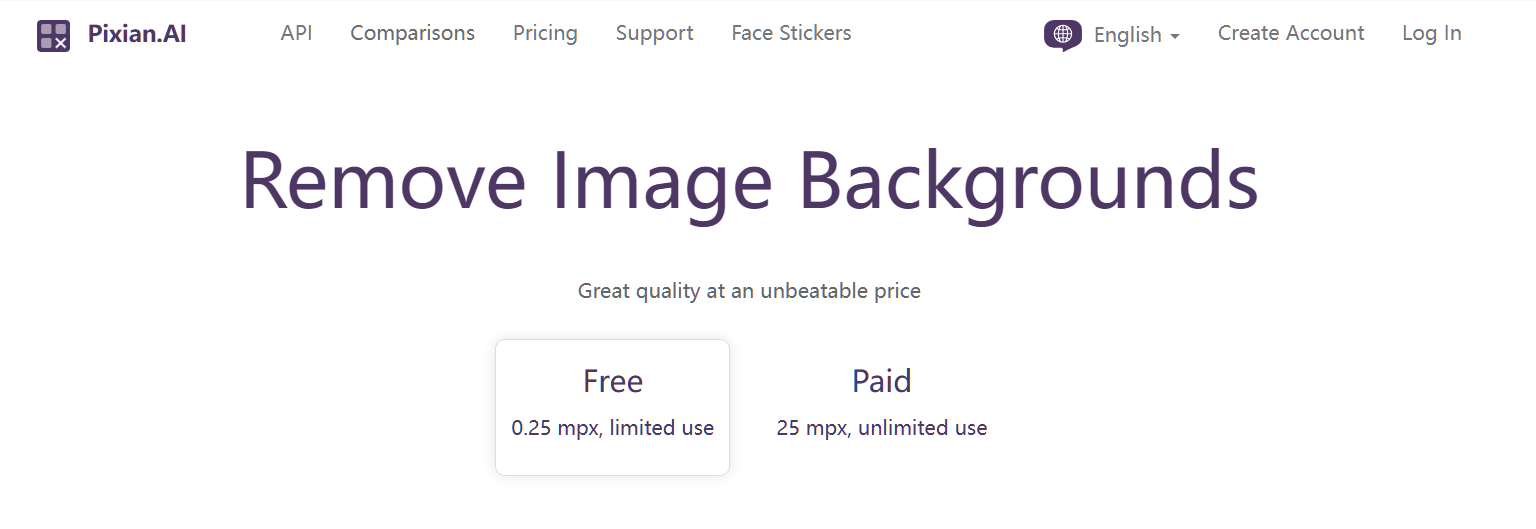Go to the Comparisons page

tap(412, 33)
